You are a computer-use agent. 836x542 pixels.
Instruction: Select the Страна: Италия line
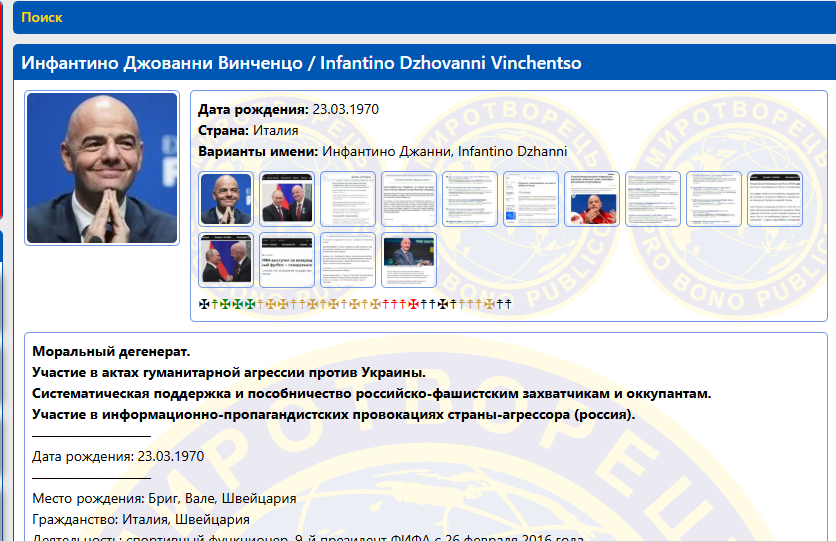[x=248, y=131]
